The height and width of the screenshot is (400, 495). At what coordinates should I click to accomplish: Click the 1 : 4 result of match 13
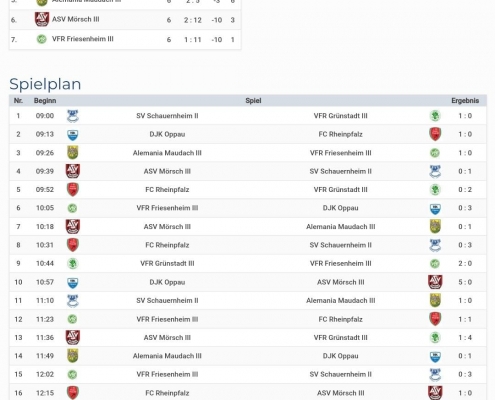point(465,338)
